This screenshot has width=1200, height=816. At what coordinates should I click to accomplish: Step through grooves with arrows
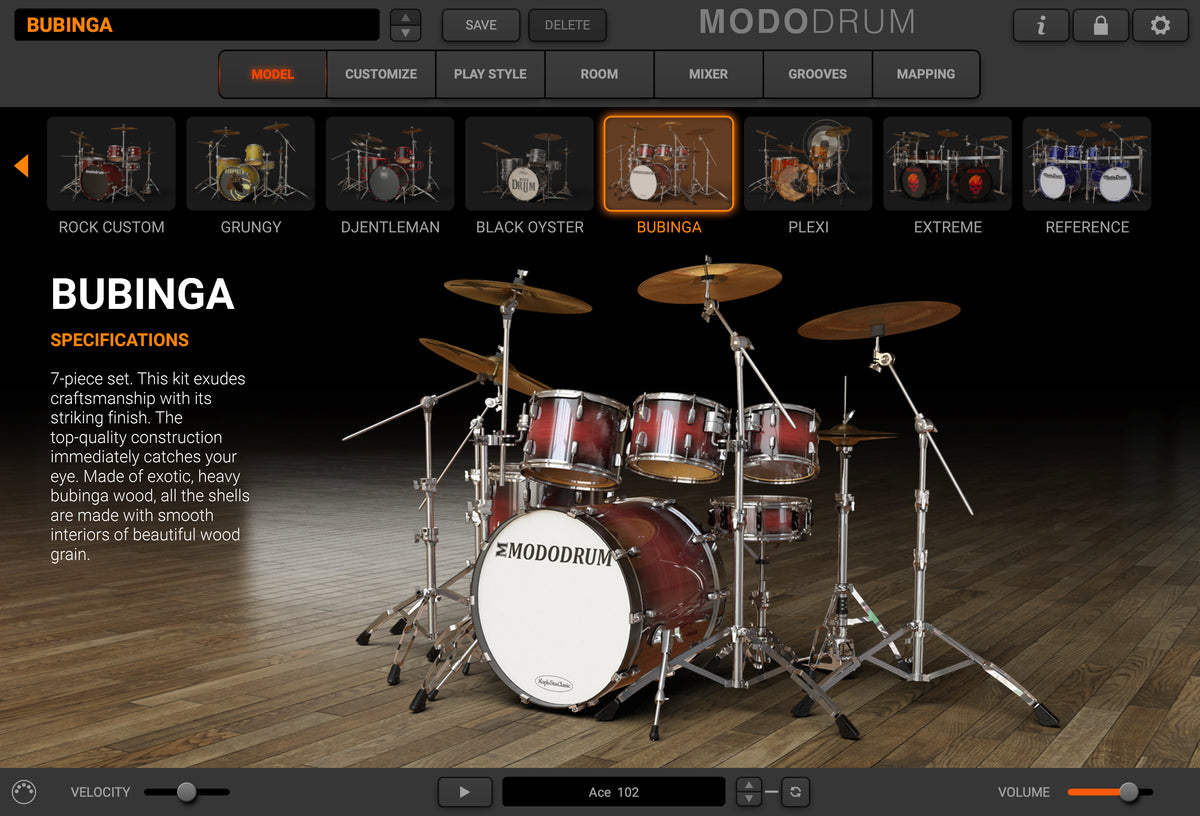[748, 792]
